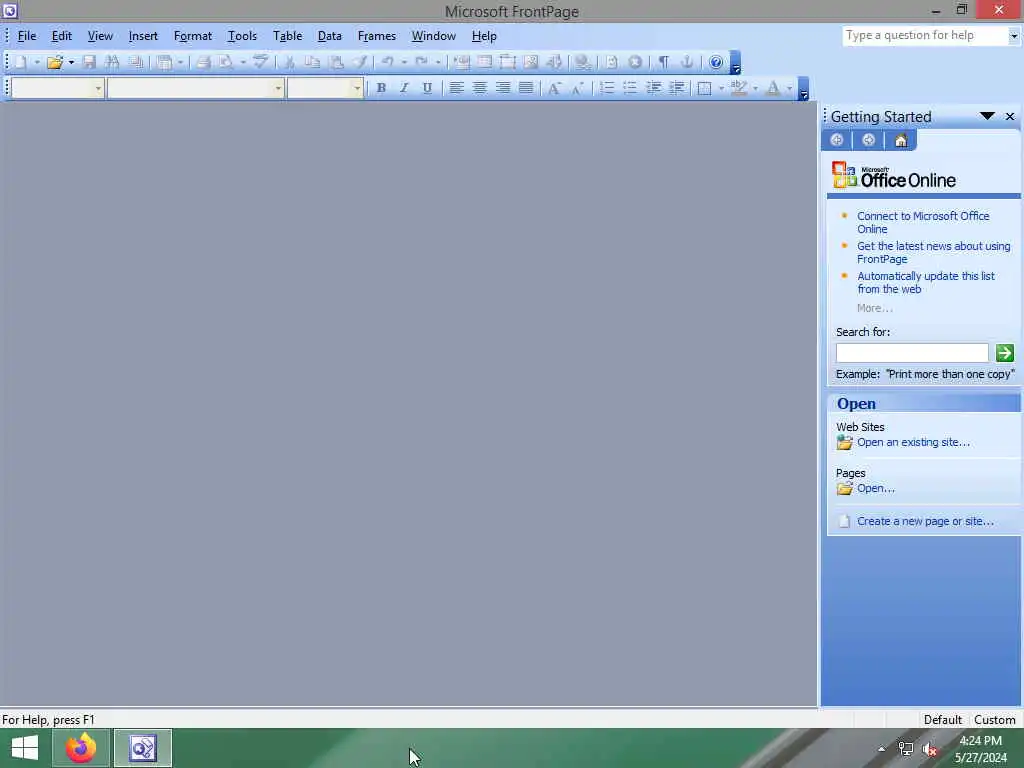This screenshot has width=1024, height=768.
Task: Open the Format menu
Action: [x=193, y=36]
